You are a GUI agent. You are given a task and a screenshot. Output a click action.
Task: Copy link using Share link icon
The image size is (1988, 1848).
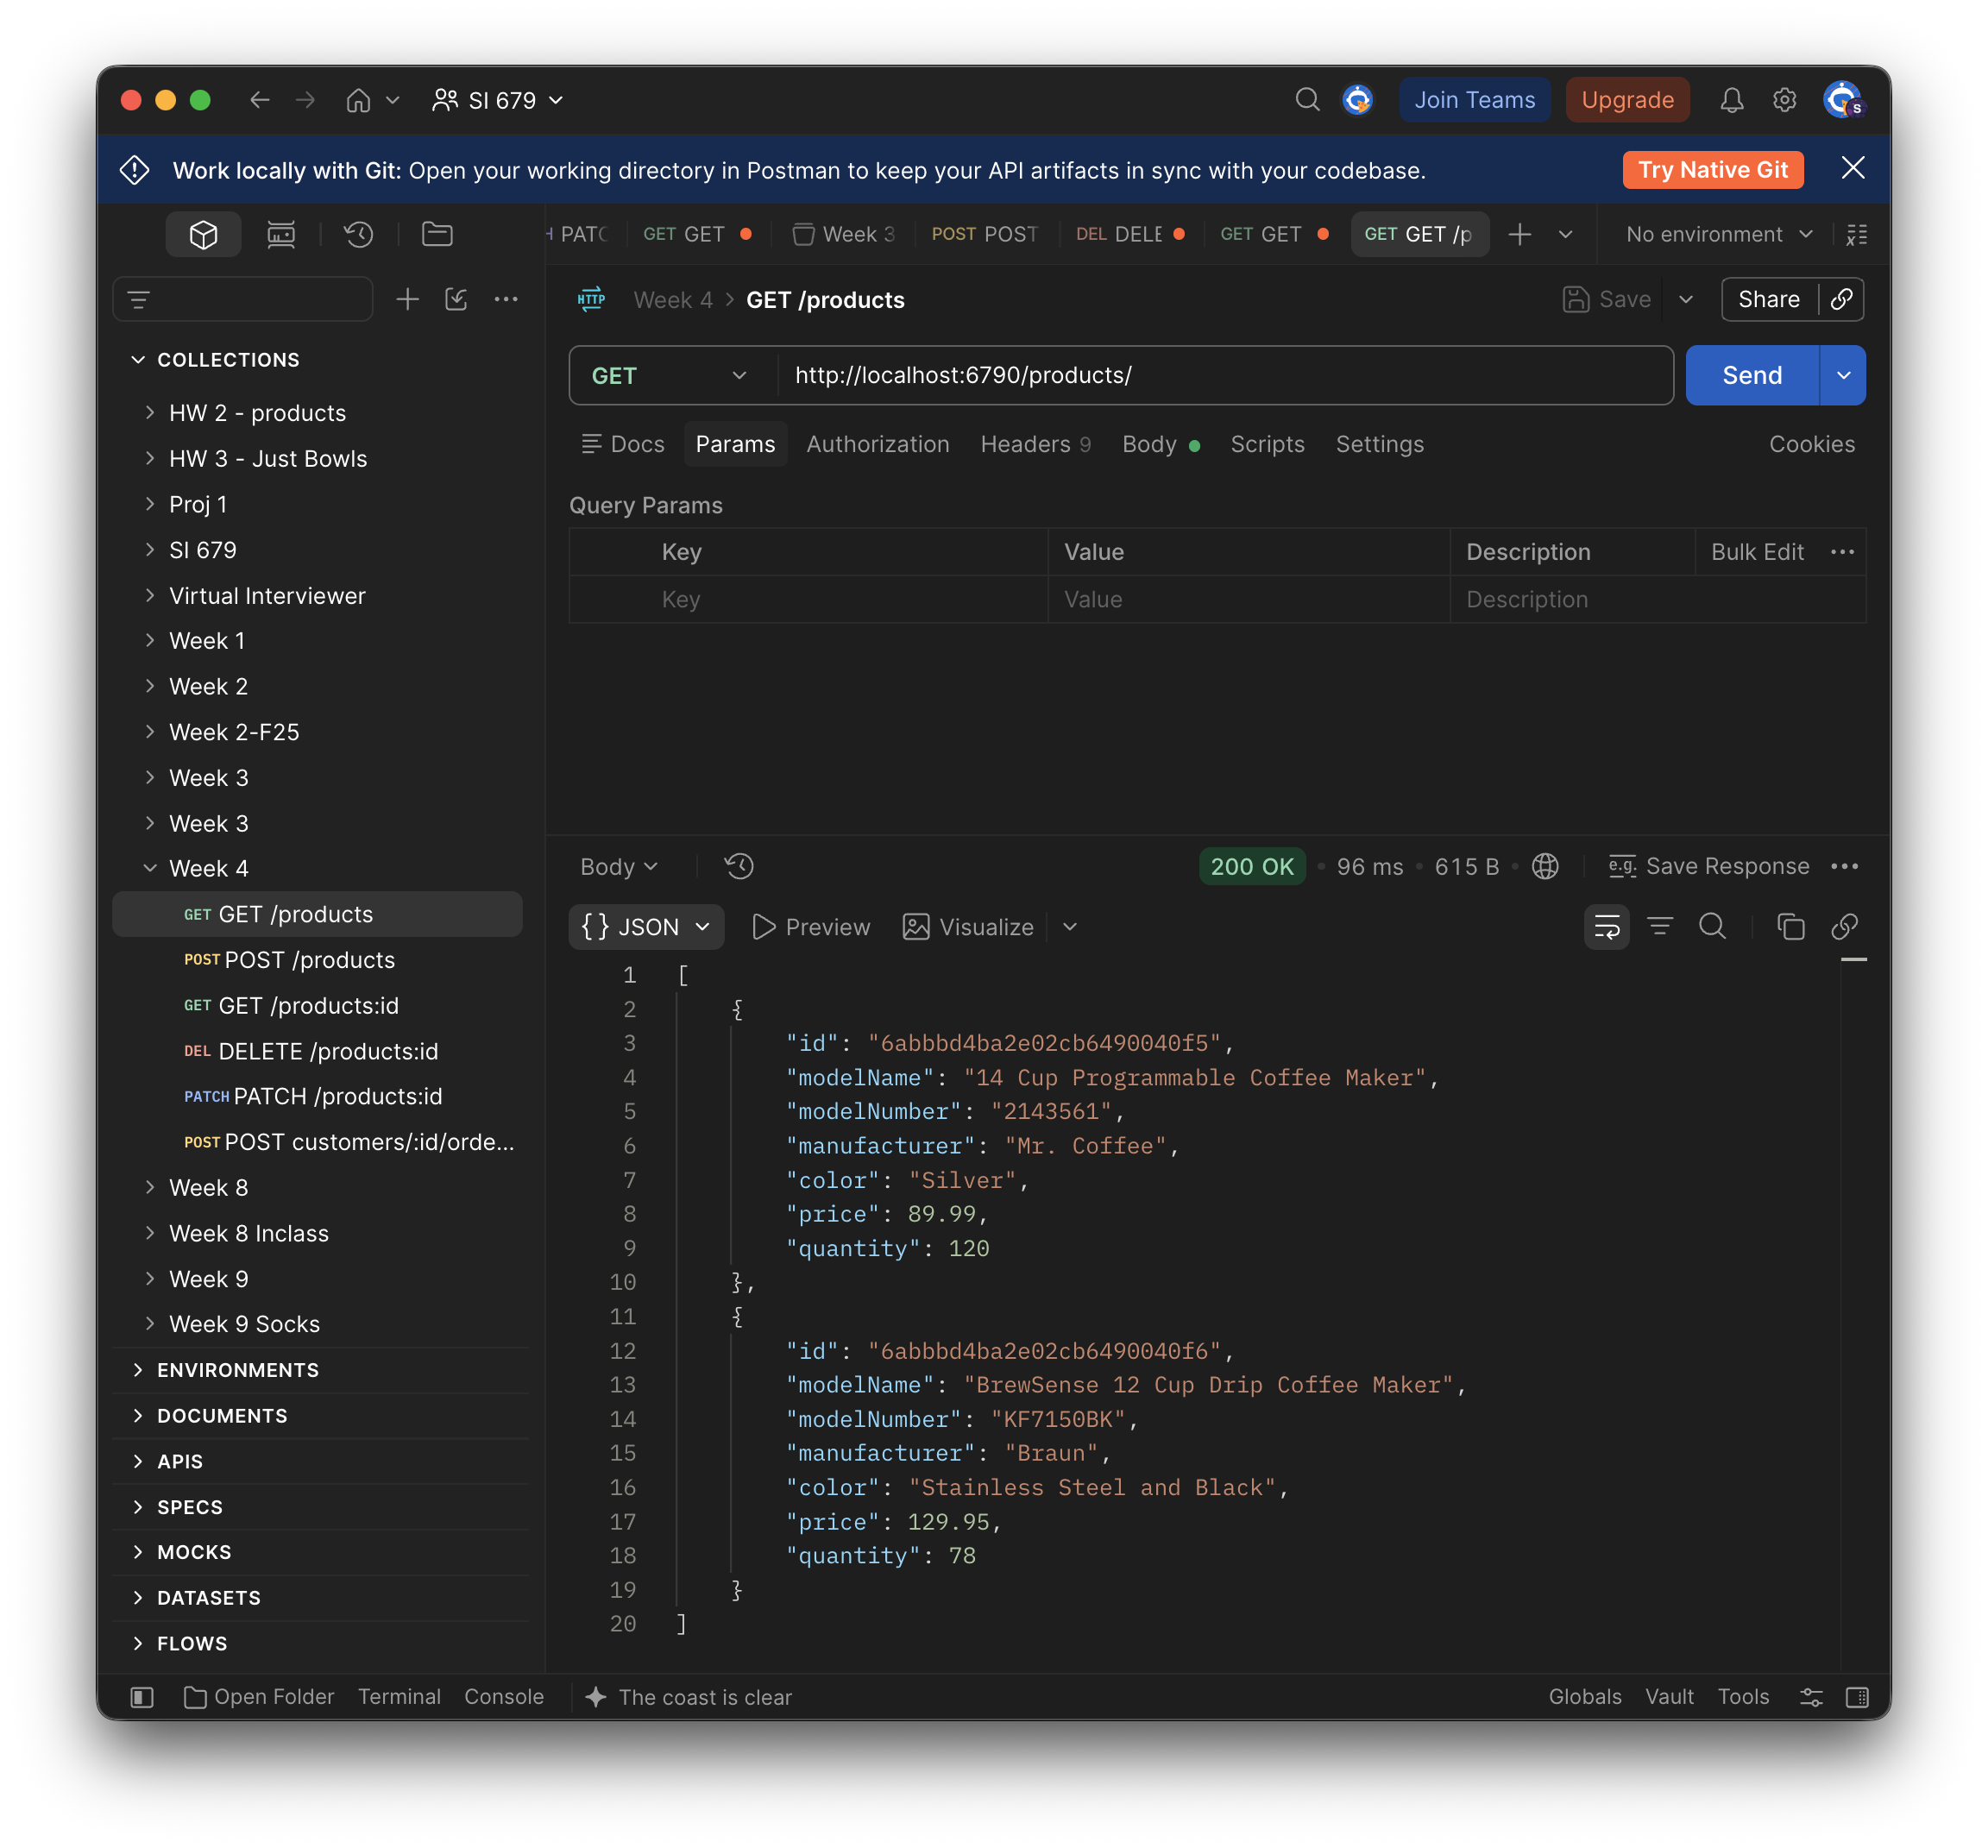[1841, 299]
